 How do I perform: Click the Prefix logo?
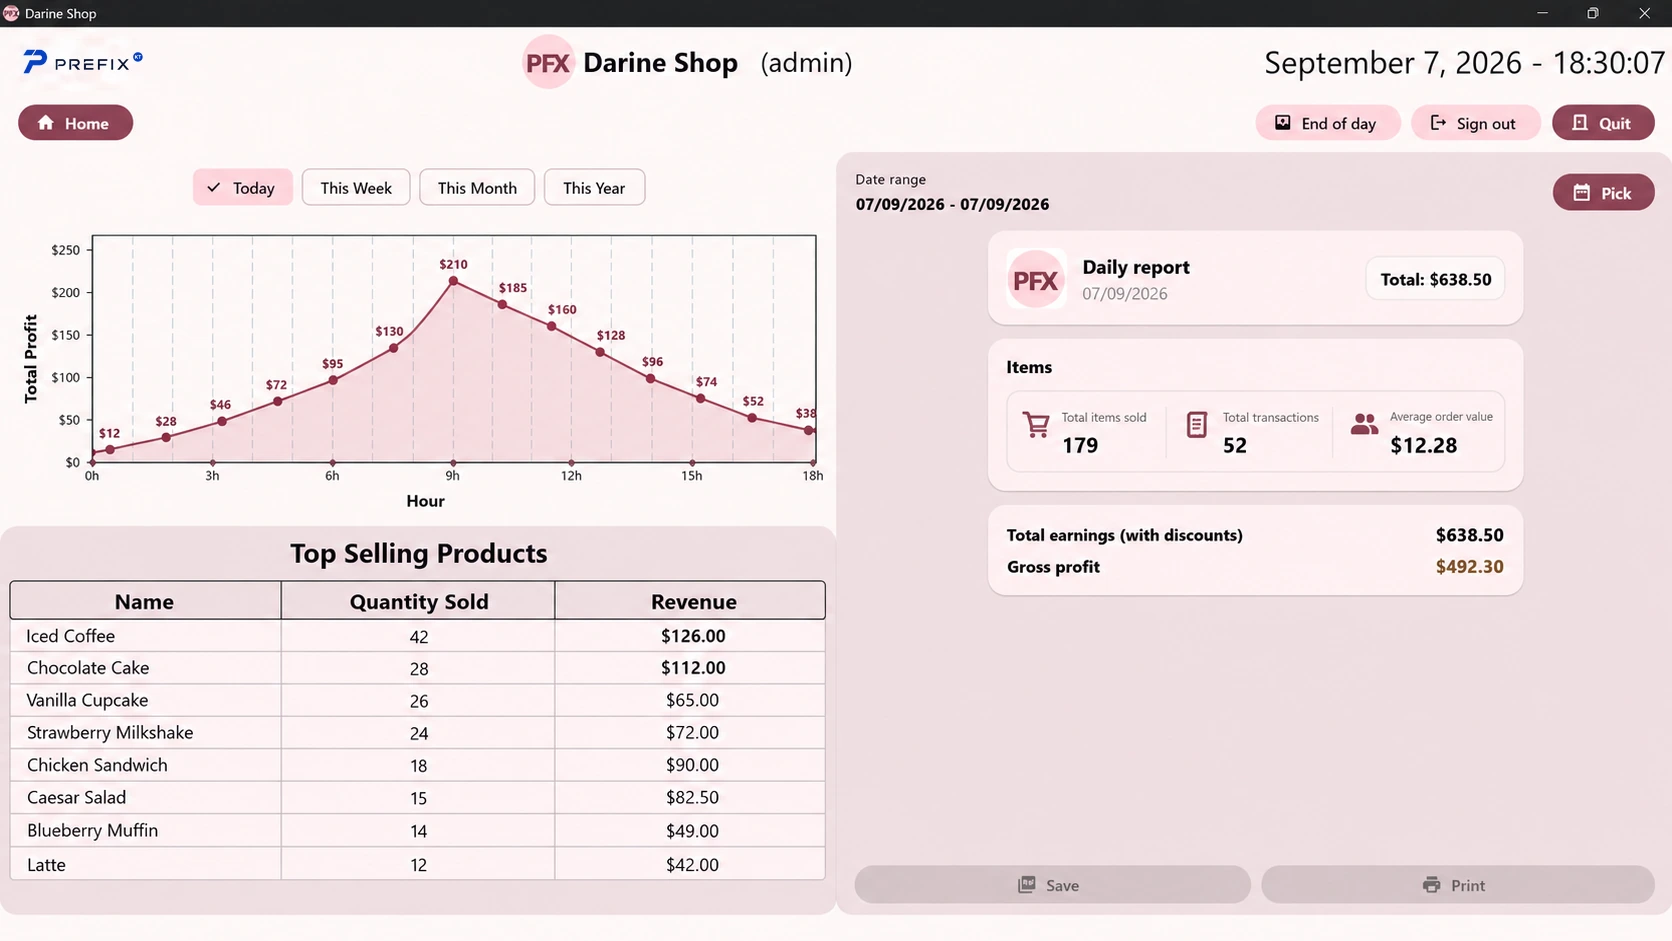click(x=83, y=62)
